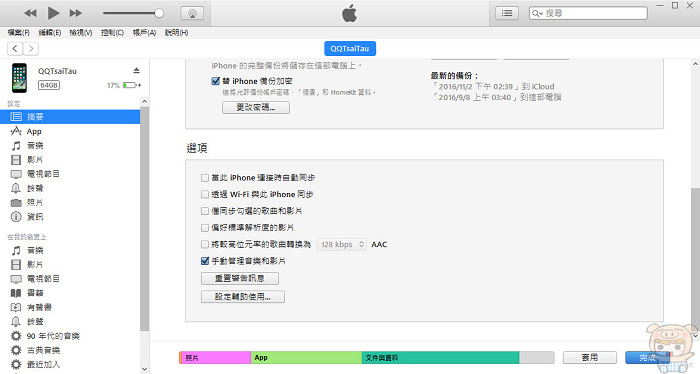Click the 更改密碼... button
This screenshot has width=700, height=374.
[x=256, y=108]
